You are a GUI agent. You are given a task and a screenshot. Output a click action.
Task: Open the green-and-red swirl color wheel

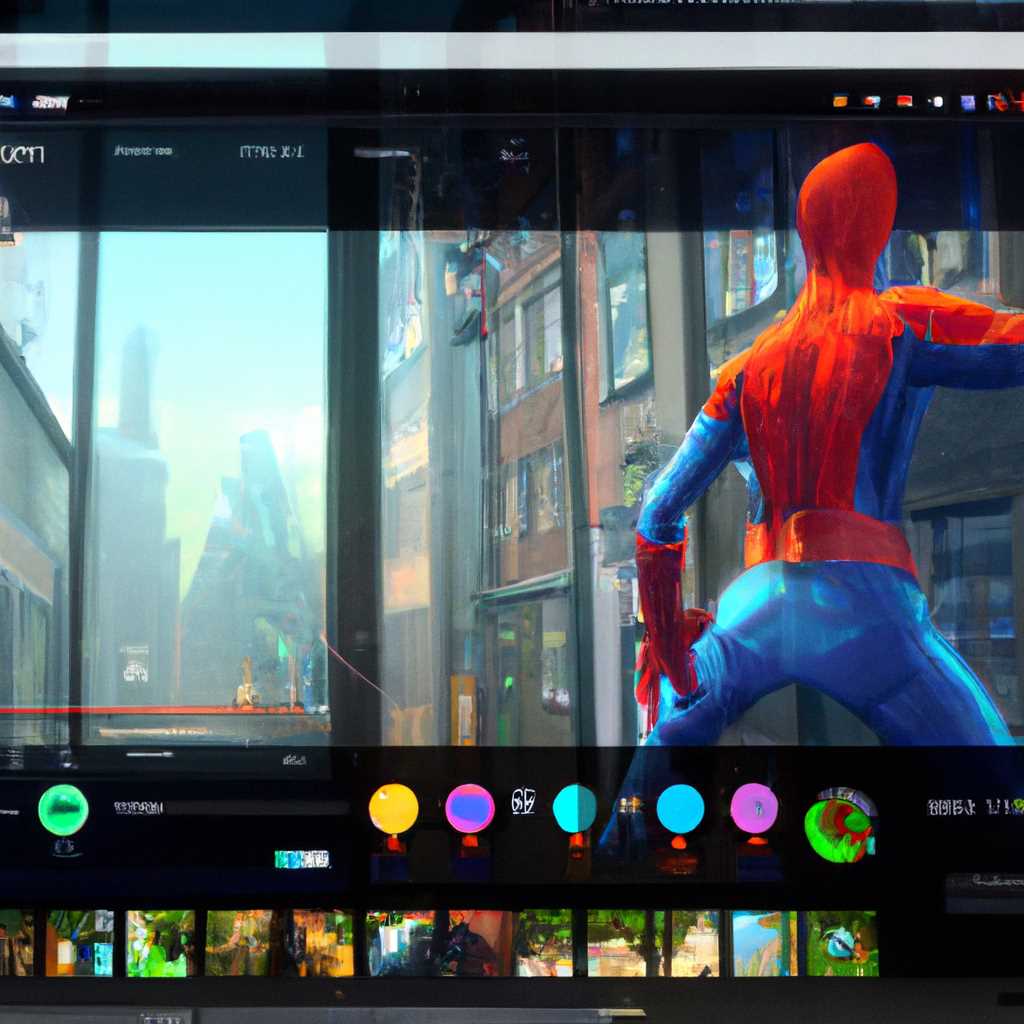(x=840, y=826)
